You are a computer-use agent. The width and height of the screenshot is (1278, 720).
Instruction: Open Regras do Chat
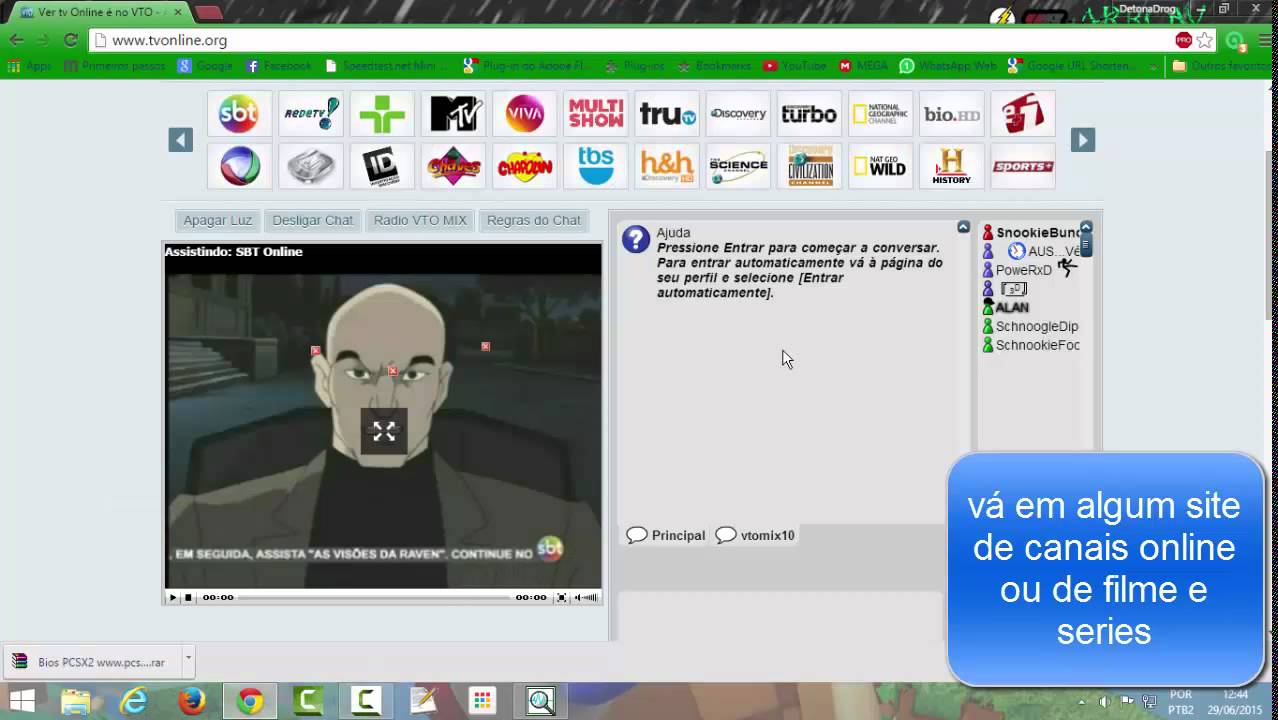(x=534, y=220)
